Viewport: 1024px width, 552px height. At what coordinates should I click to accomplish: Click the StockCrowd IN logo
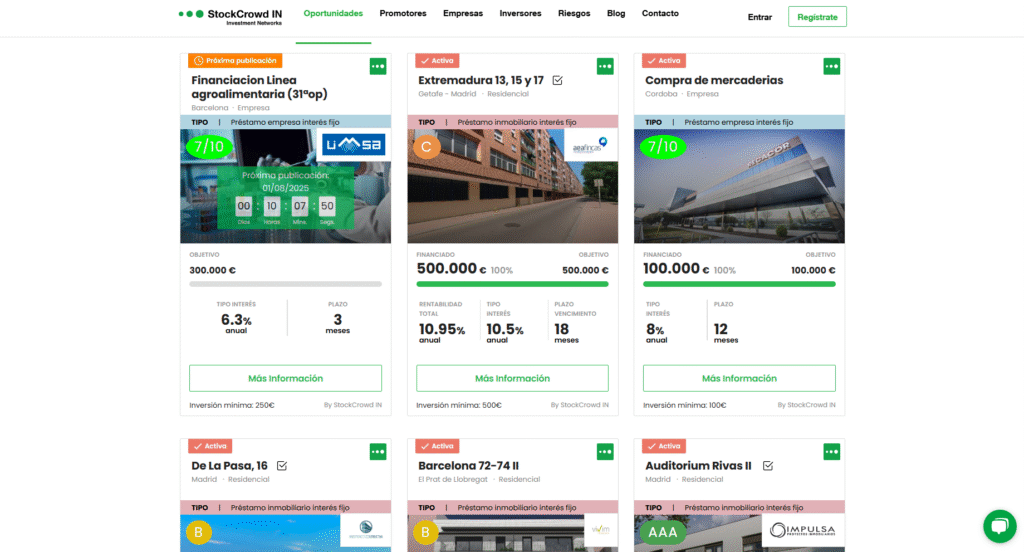230,16
